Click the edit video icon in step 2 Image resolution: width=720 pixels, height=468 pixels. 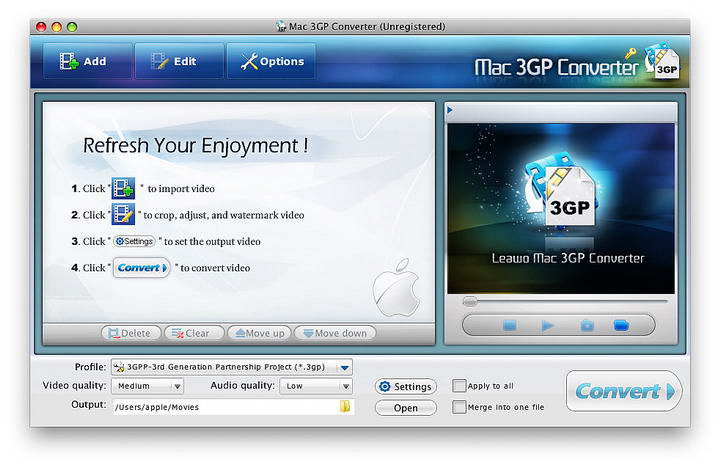(123, 214)
